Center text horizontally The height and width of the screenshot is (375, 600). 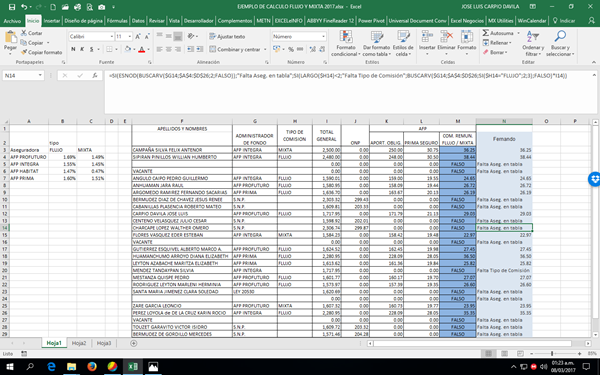(169, 49)
